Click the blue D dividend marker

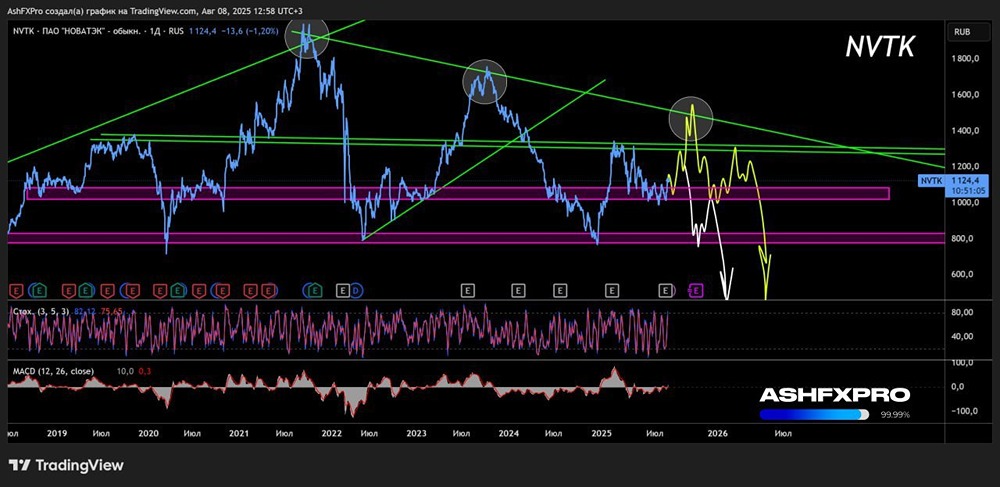click(356, 291)
